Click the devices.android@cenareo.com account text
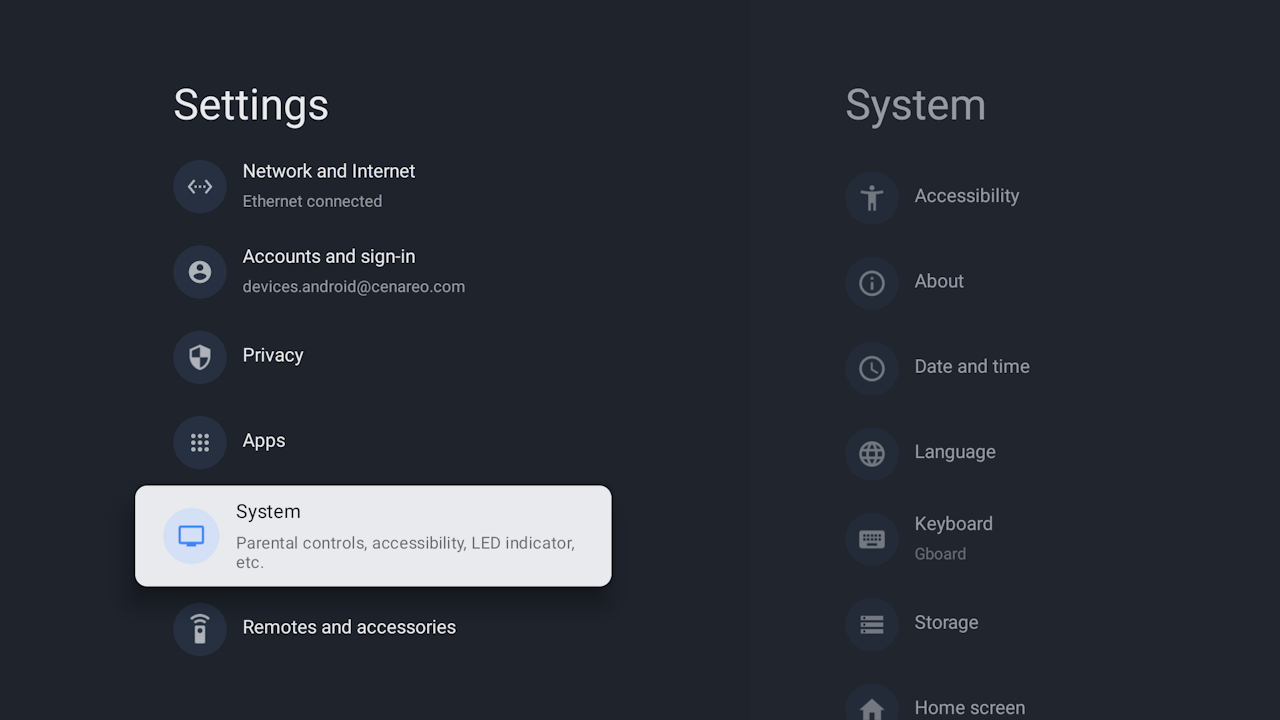Viewport: 1280px width, 720px height. click(354, 287)
